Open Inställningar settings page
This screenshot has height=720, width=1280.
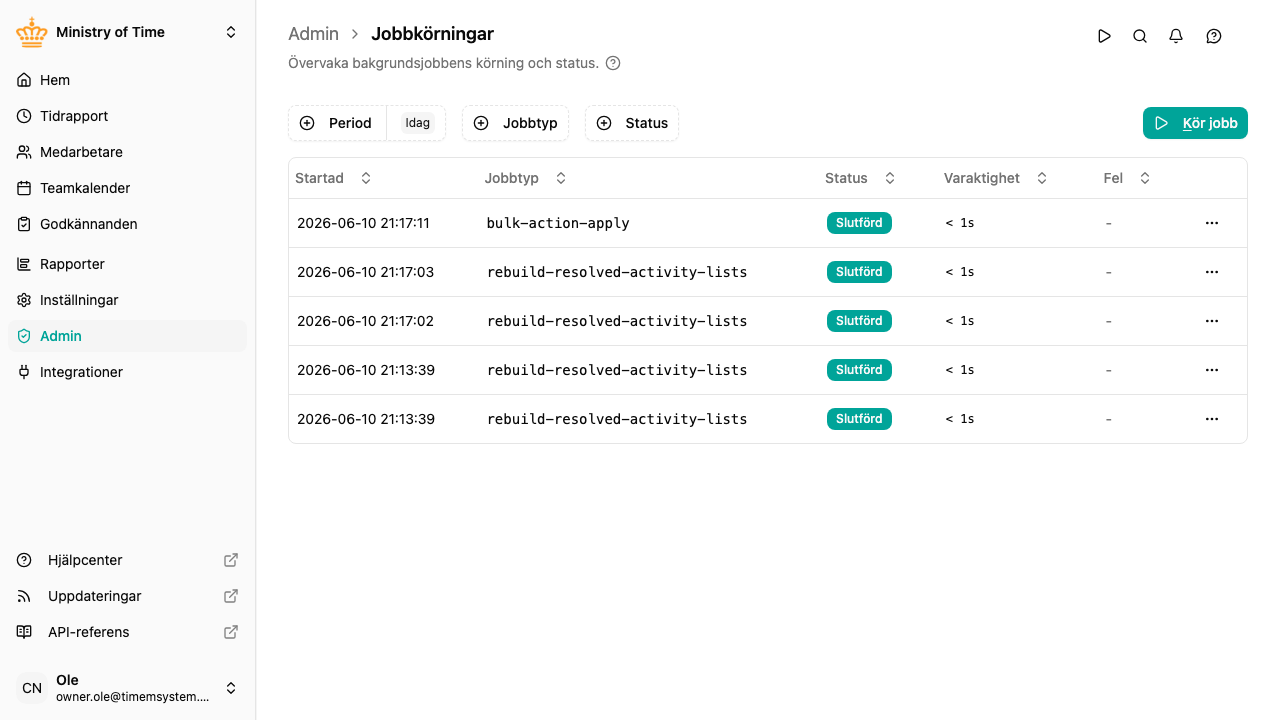127,300
